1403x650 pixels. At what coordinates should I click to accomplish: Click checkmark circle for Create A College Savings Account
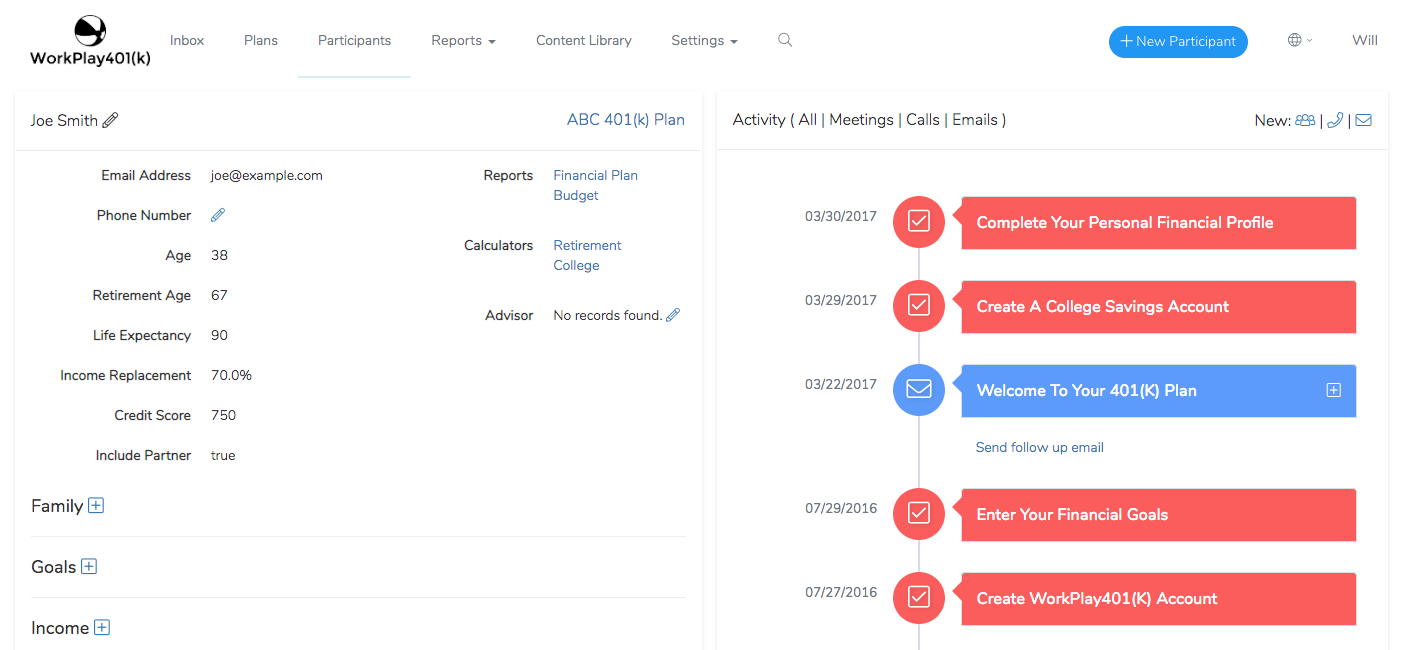coord(919,306)
